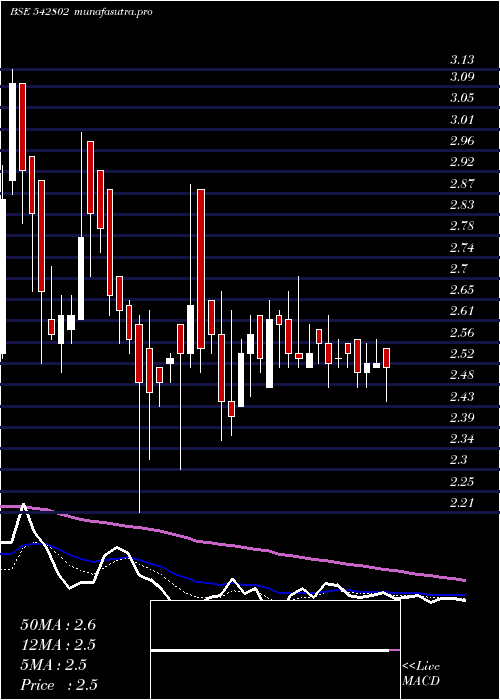Screen dimensions: 500x700
Task: Click the last red candlestick on the right
Action: [386, 358]
